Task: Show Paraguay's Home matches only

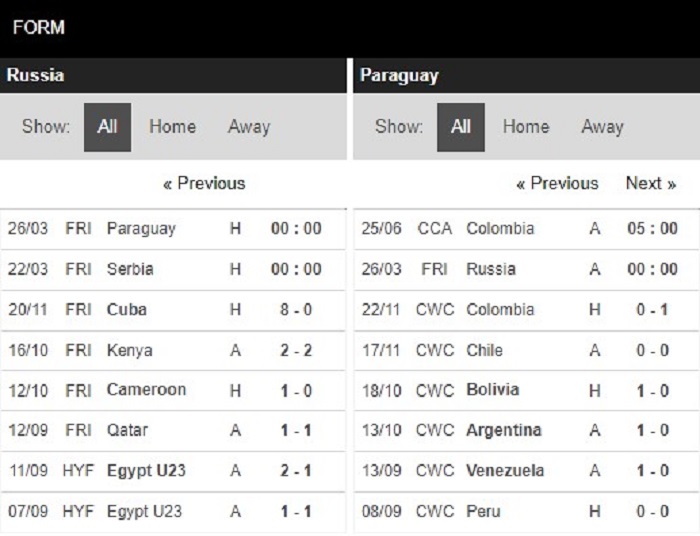Action: coord(526,127)
